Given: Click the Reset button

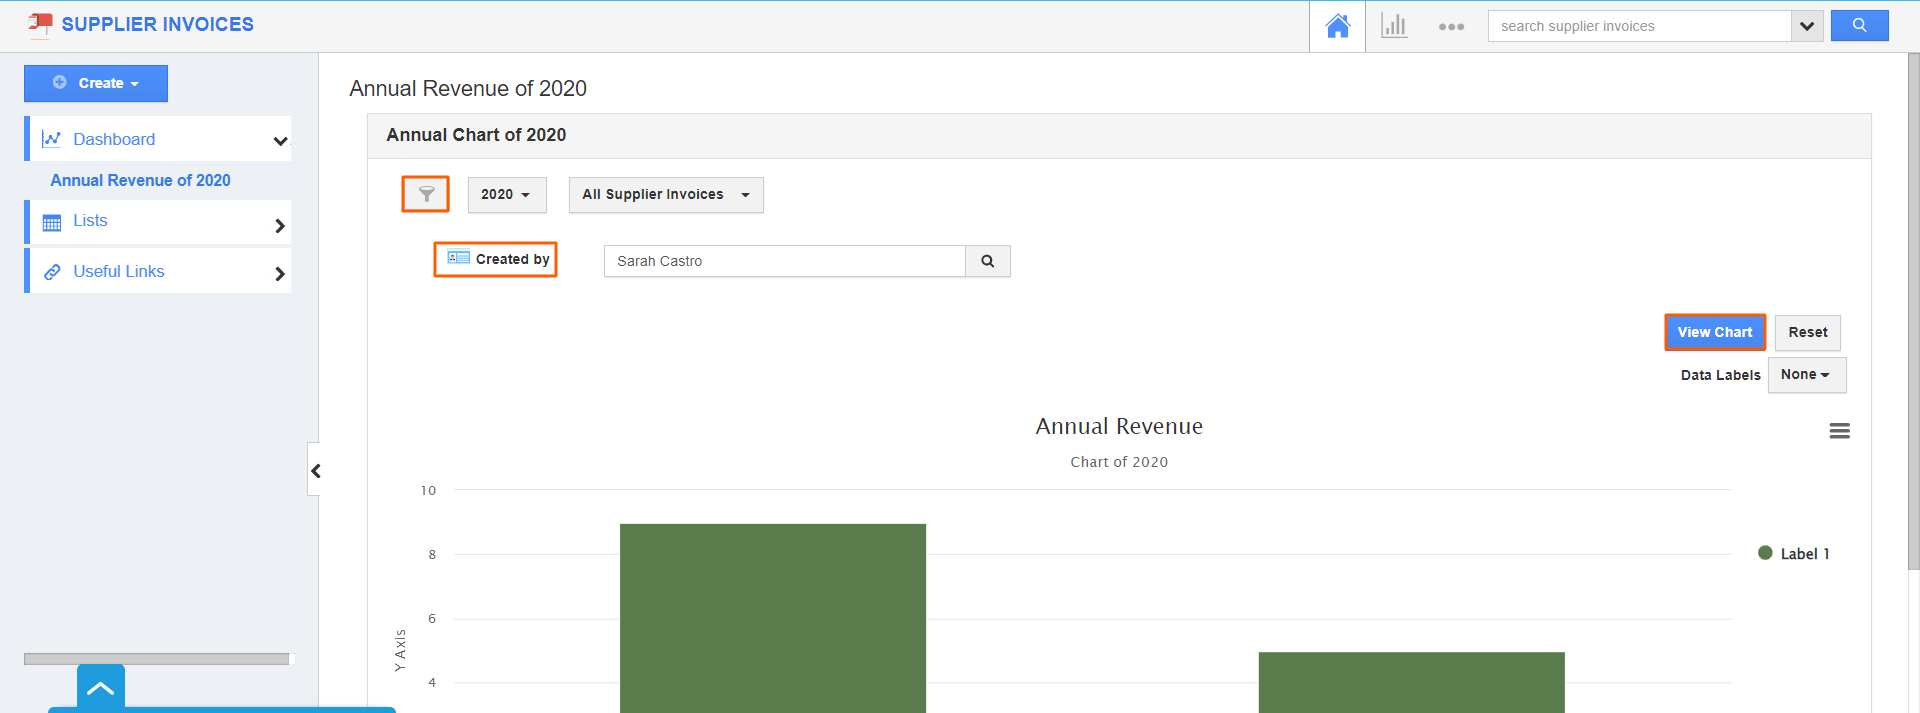Looking at the screenshot, I should [x=1808, y=333].
